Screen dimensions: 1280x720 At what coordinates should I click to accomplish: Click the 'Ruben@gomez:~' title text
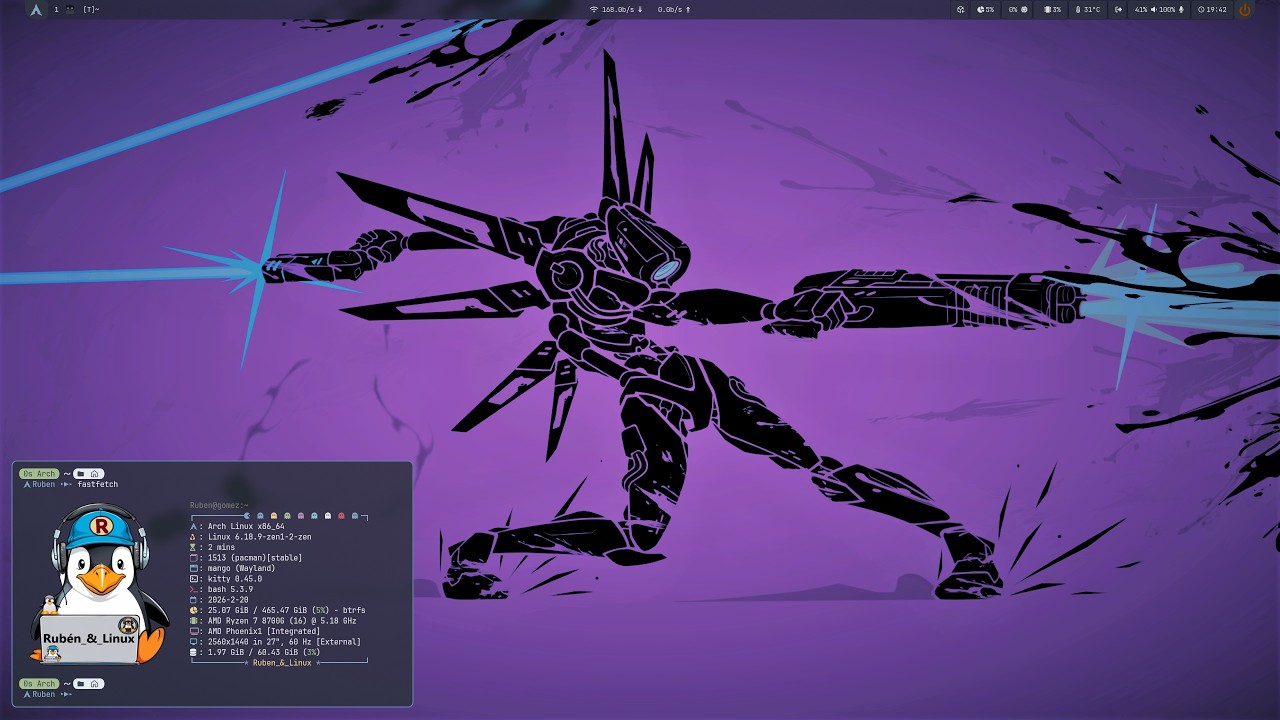click(219, 505)
